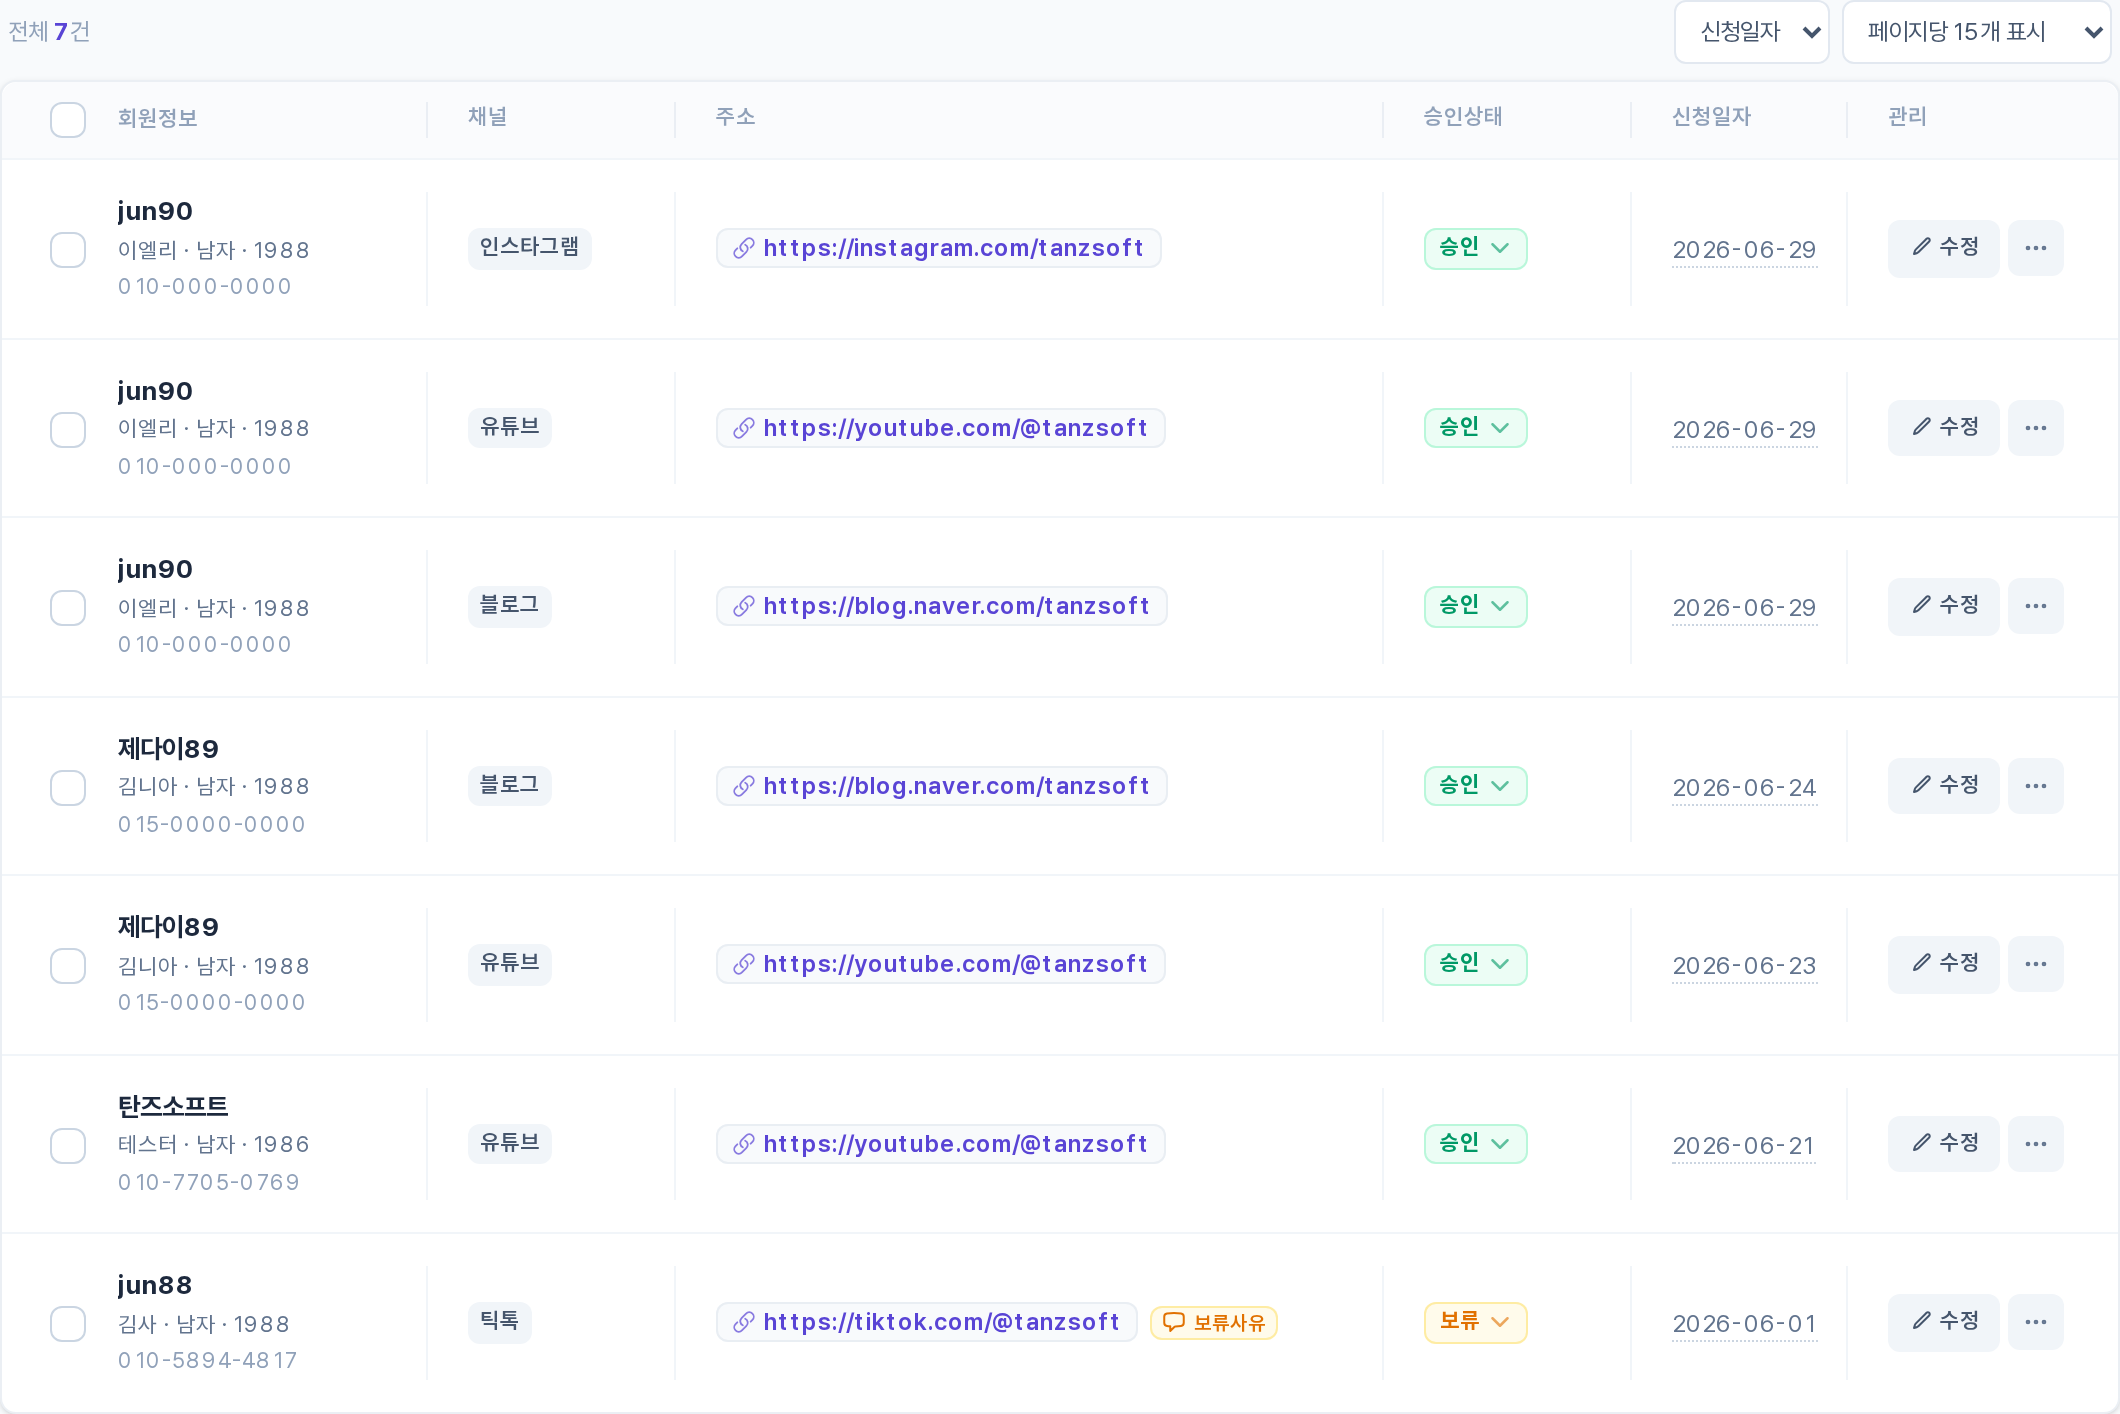This screenshot has width=2120, height=1414.
Task: Click the 2026-06-01 date
Action: coord(1744,1324)
